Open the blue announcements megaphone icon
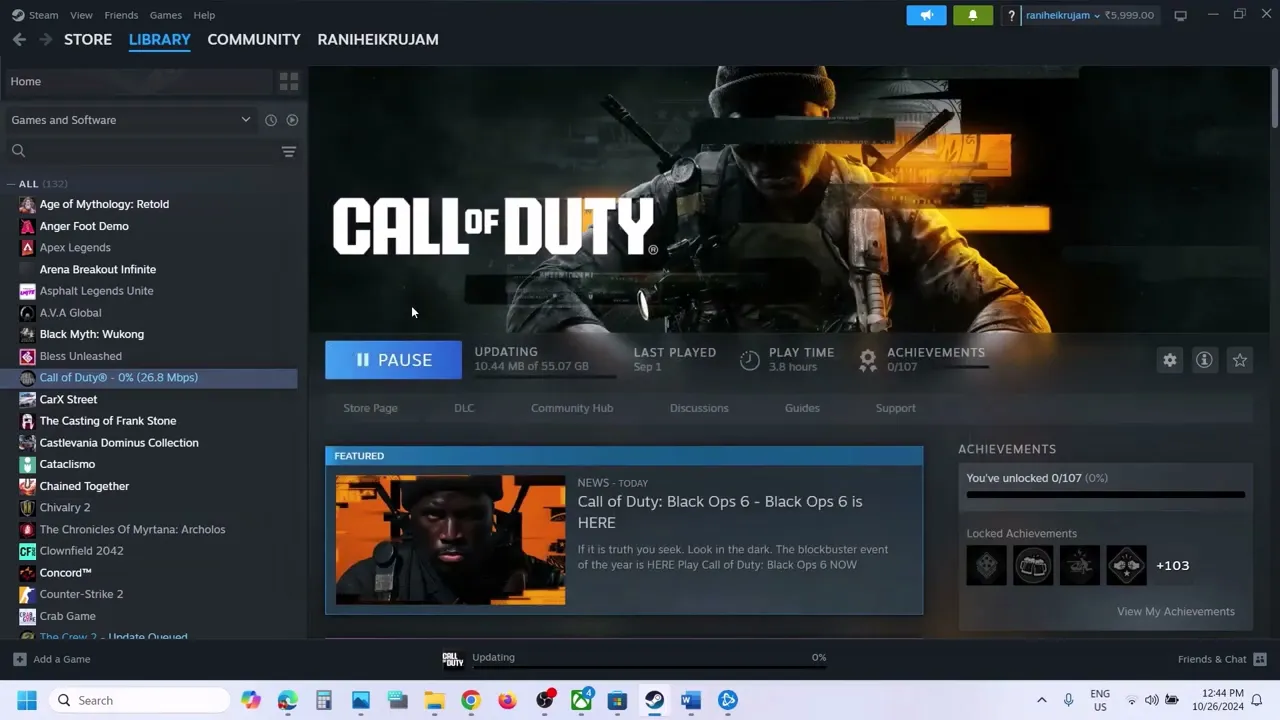Screen dimensions: 1280x720 [x=926, y=15]
